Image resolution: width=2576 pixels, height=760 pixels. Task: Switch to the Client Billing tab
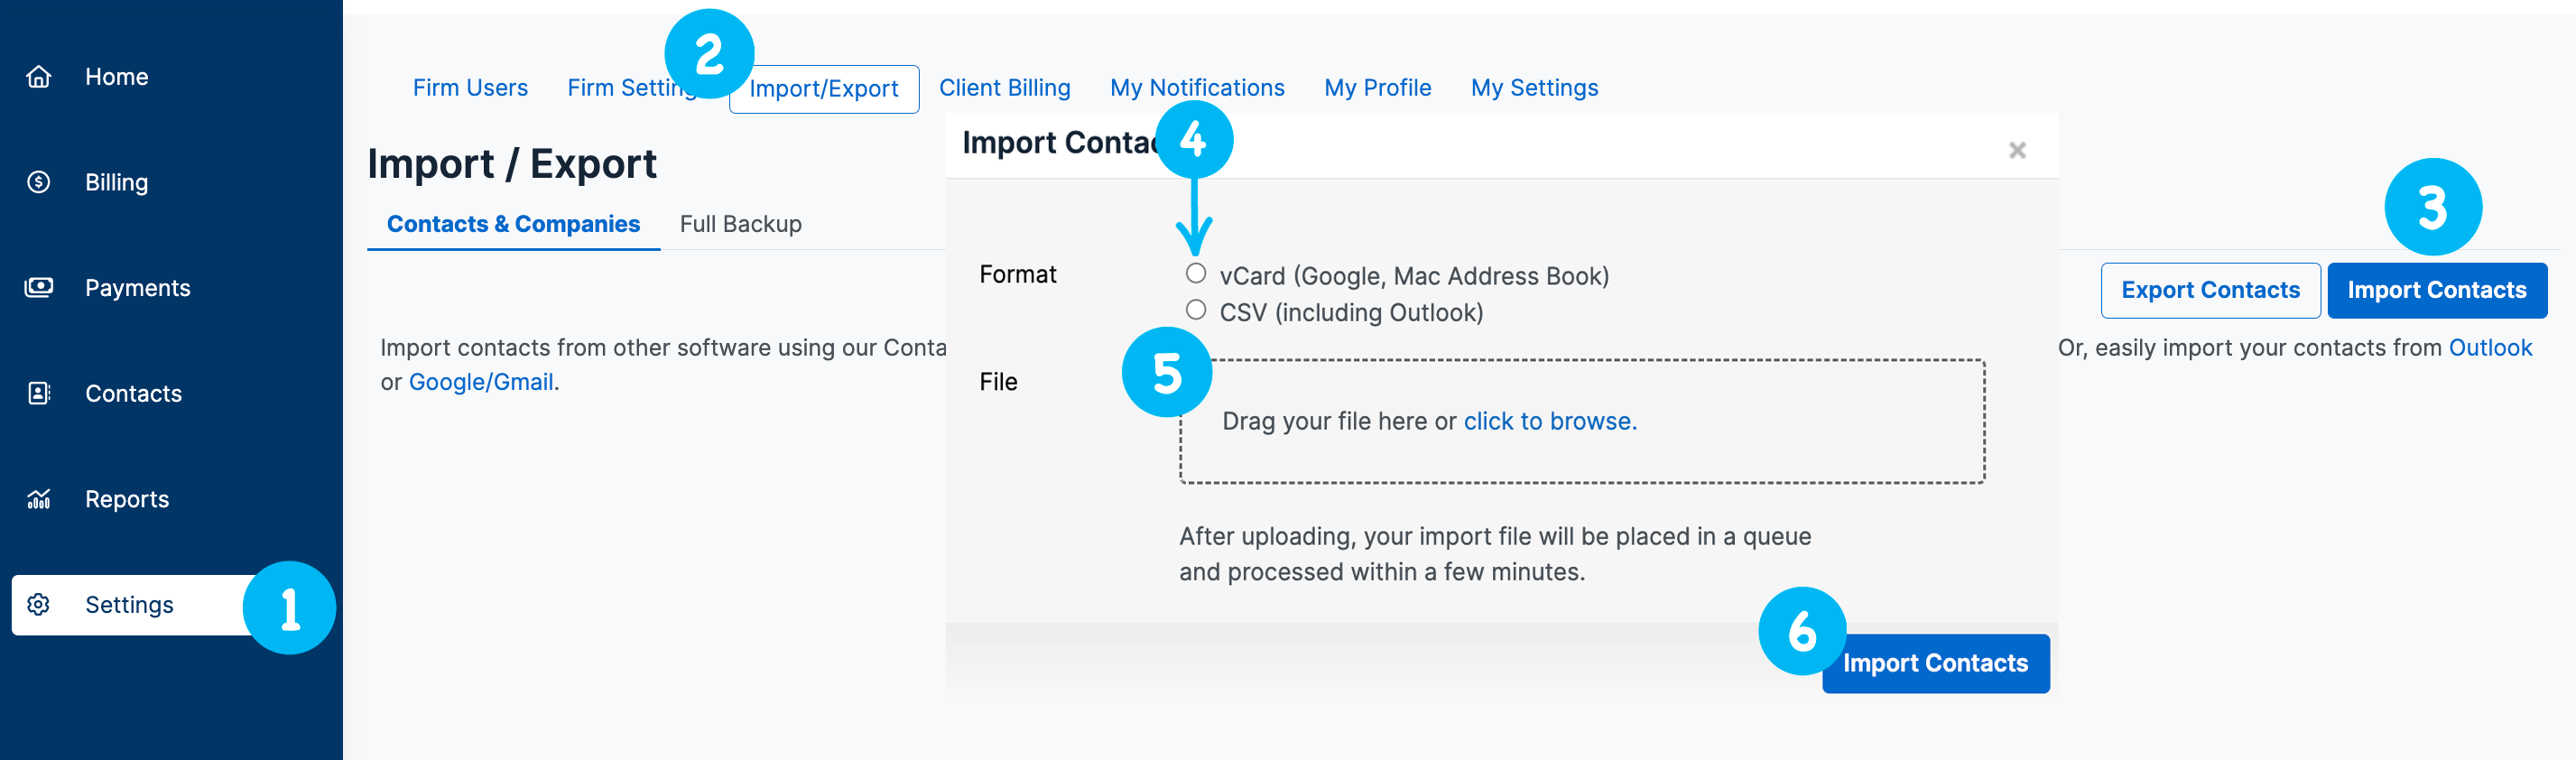pyautogui.click(x=1004, y=88)
